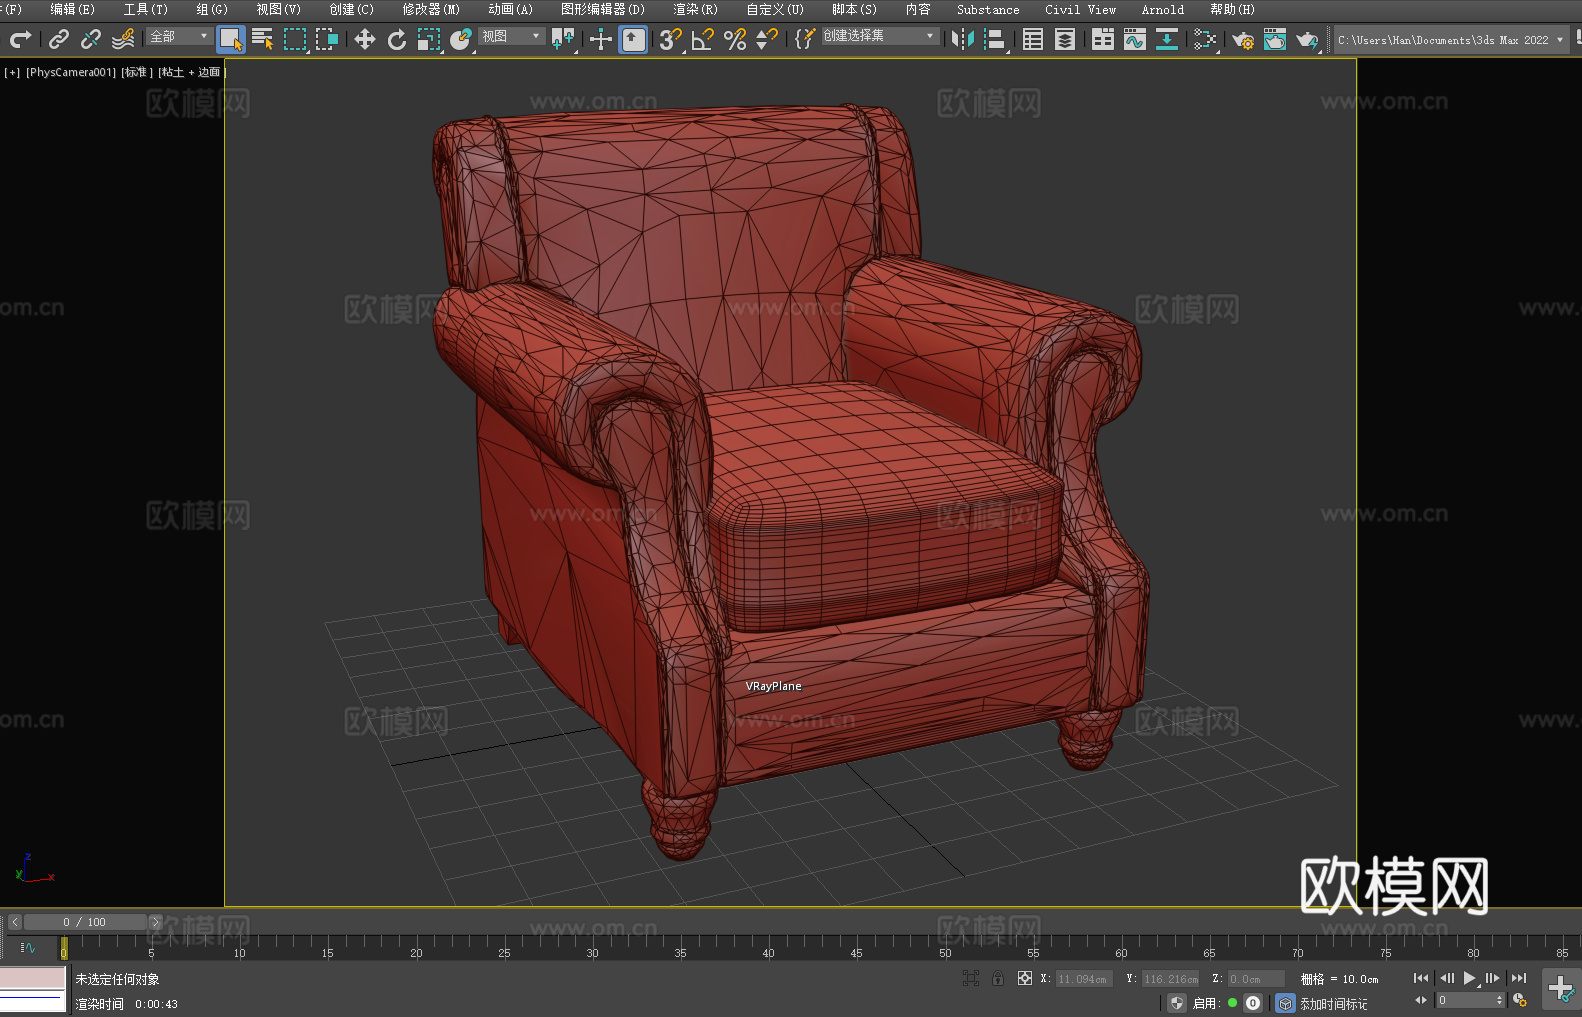Activate the Select Object tool
Viewport: 1582px width, 1017px height.
(x=231, y=39)
